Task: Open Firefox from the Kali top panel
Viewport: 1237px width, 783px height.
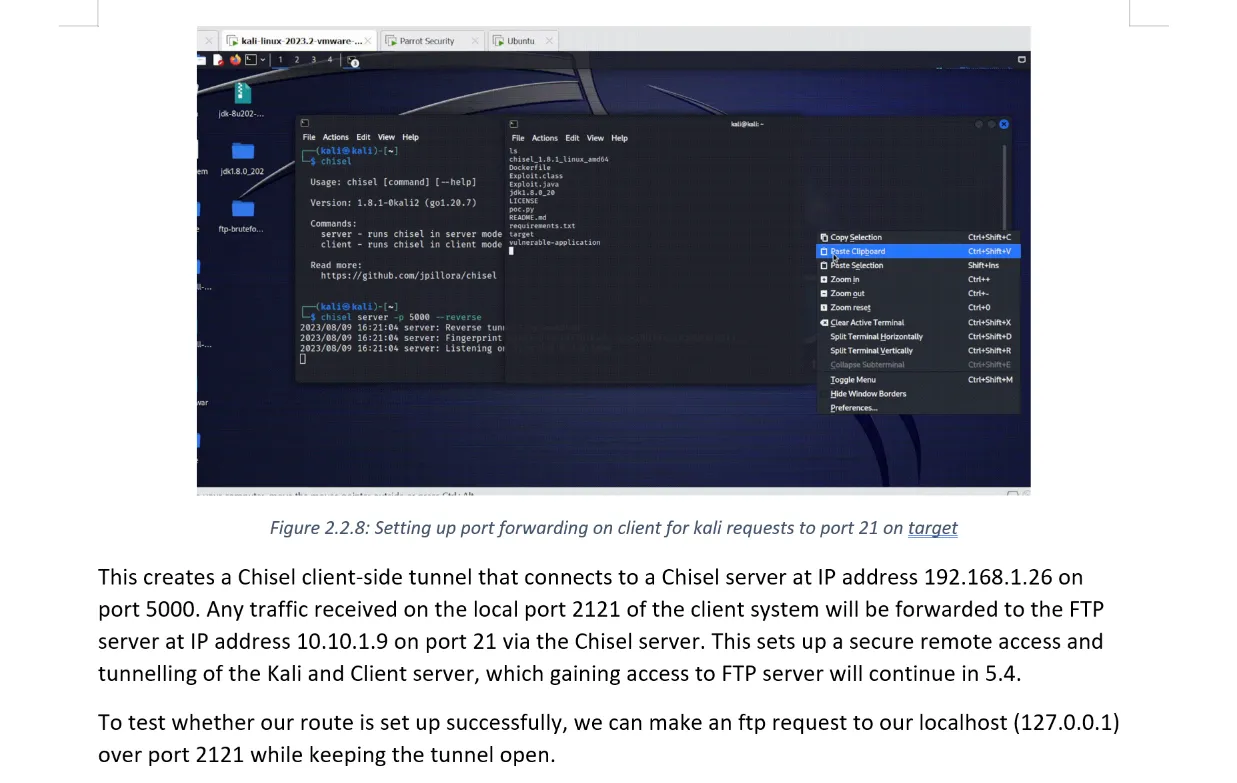Action: click(235, 60)
